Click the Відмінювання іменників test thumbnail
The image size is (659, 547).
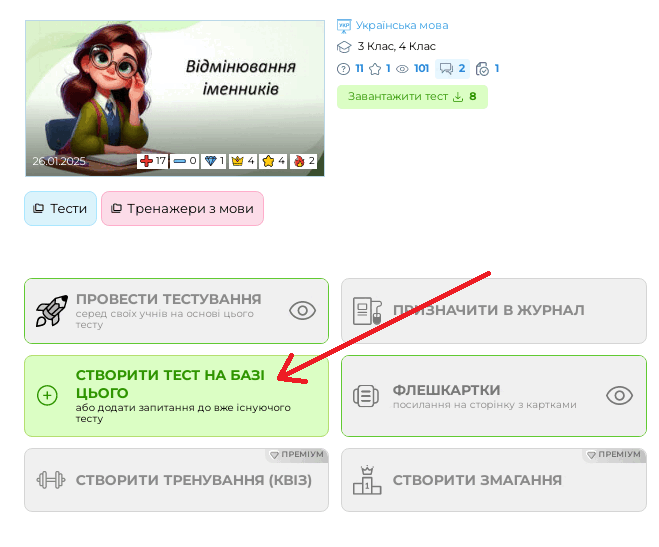175,98
